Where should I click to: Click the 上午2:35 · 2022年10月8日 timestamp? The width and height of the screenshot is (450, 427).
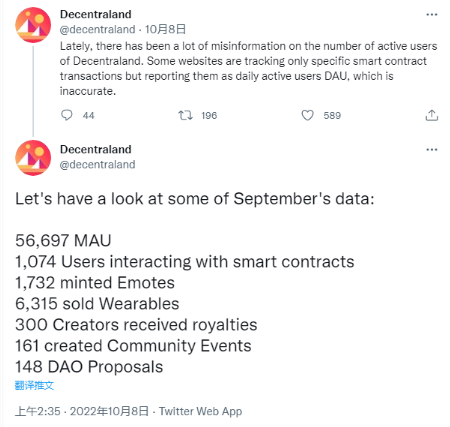click(x=82, y=411)
